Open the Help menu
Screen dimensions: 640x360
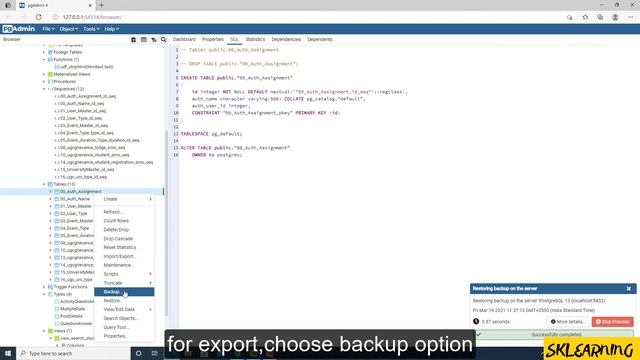click(111, 29)
